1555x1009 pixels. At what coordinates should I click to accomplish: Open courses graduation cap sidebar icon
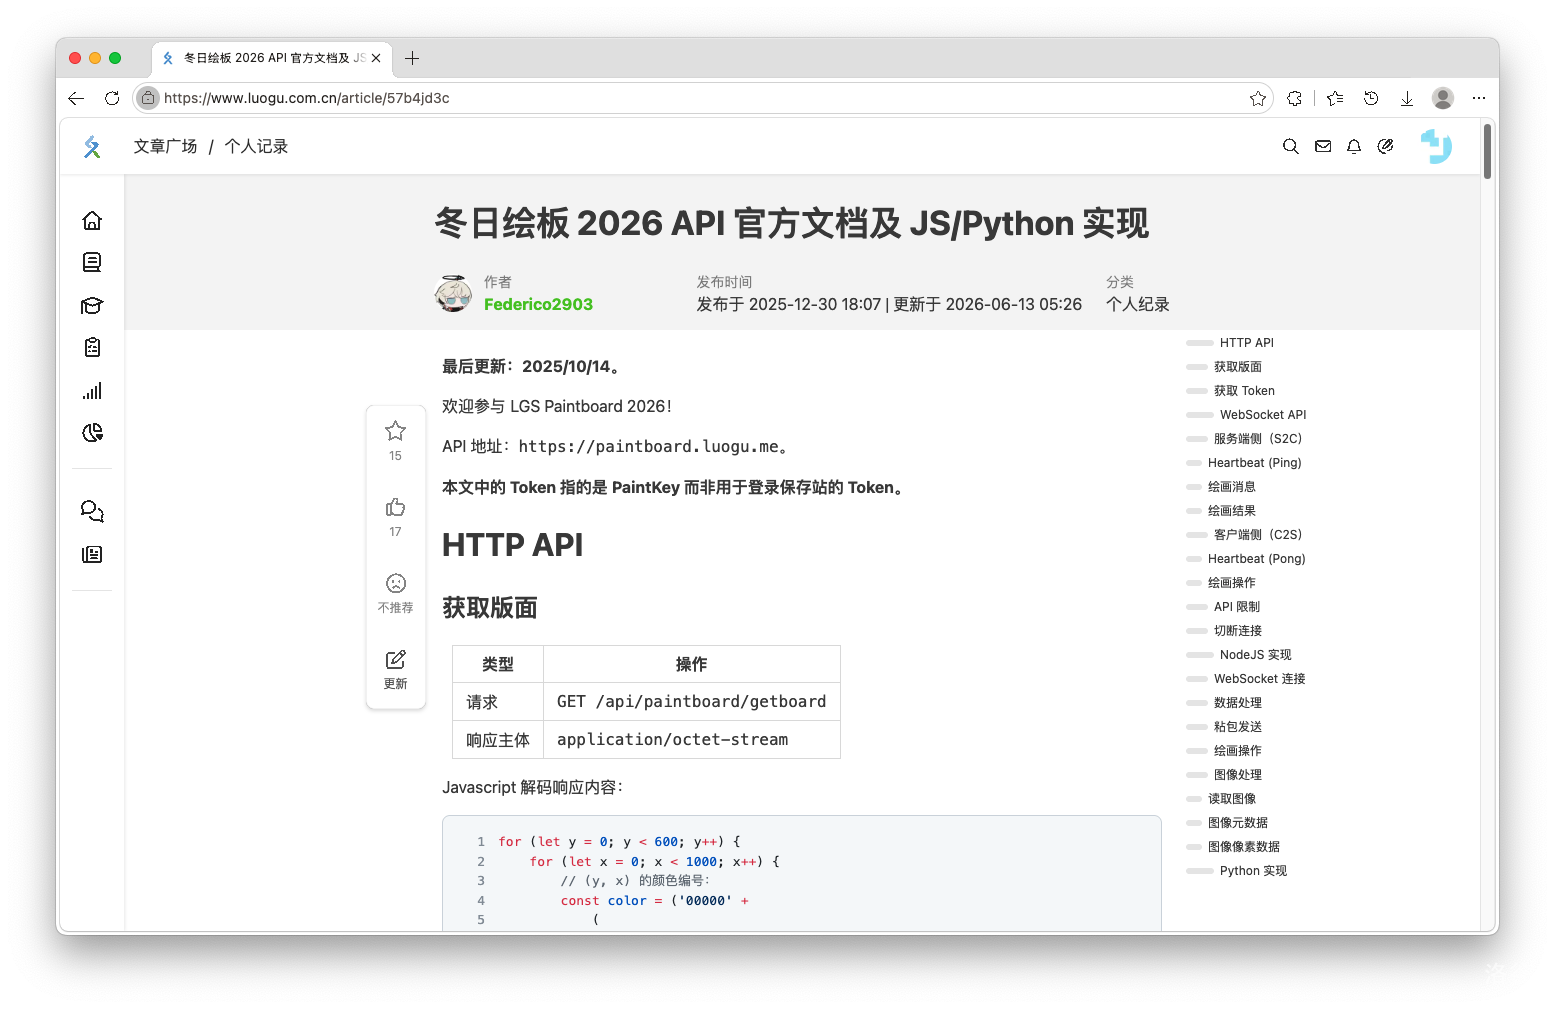point(92,305)
